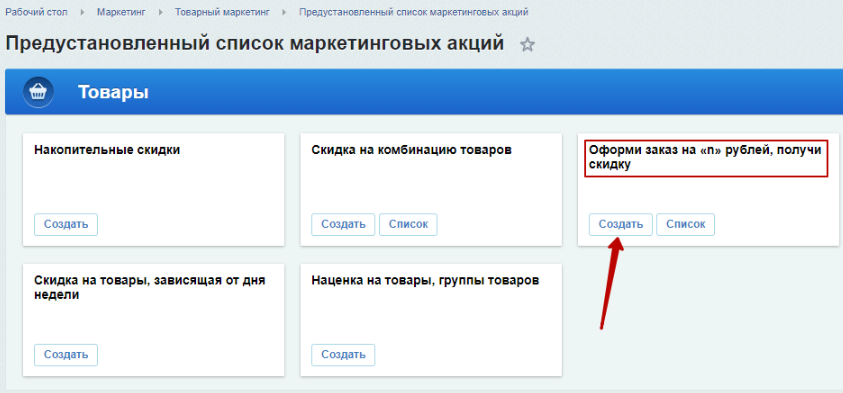Select the Оформи заказ на «n» рублей title
The image size is (843, 393).
tap(706, 158)
